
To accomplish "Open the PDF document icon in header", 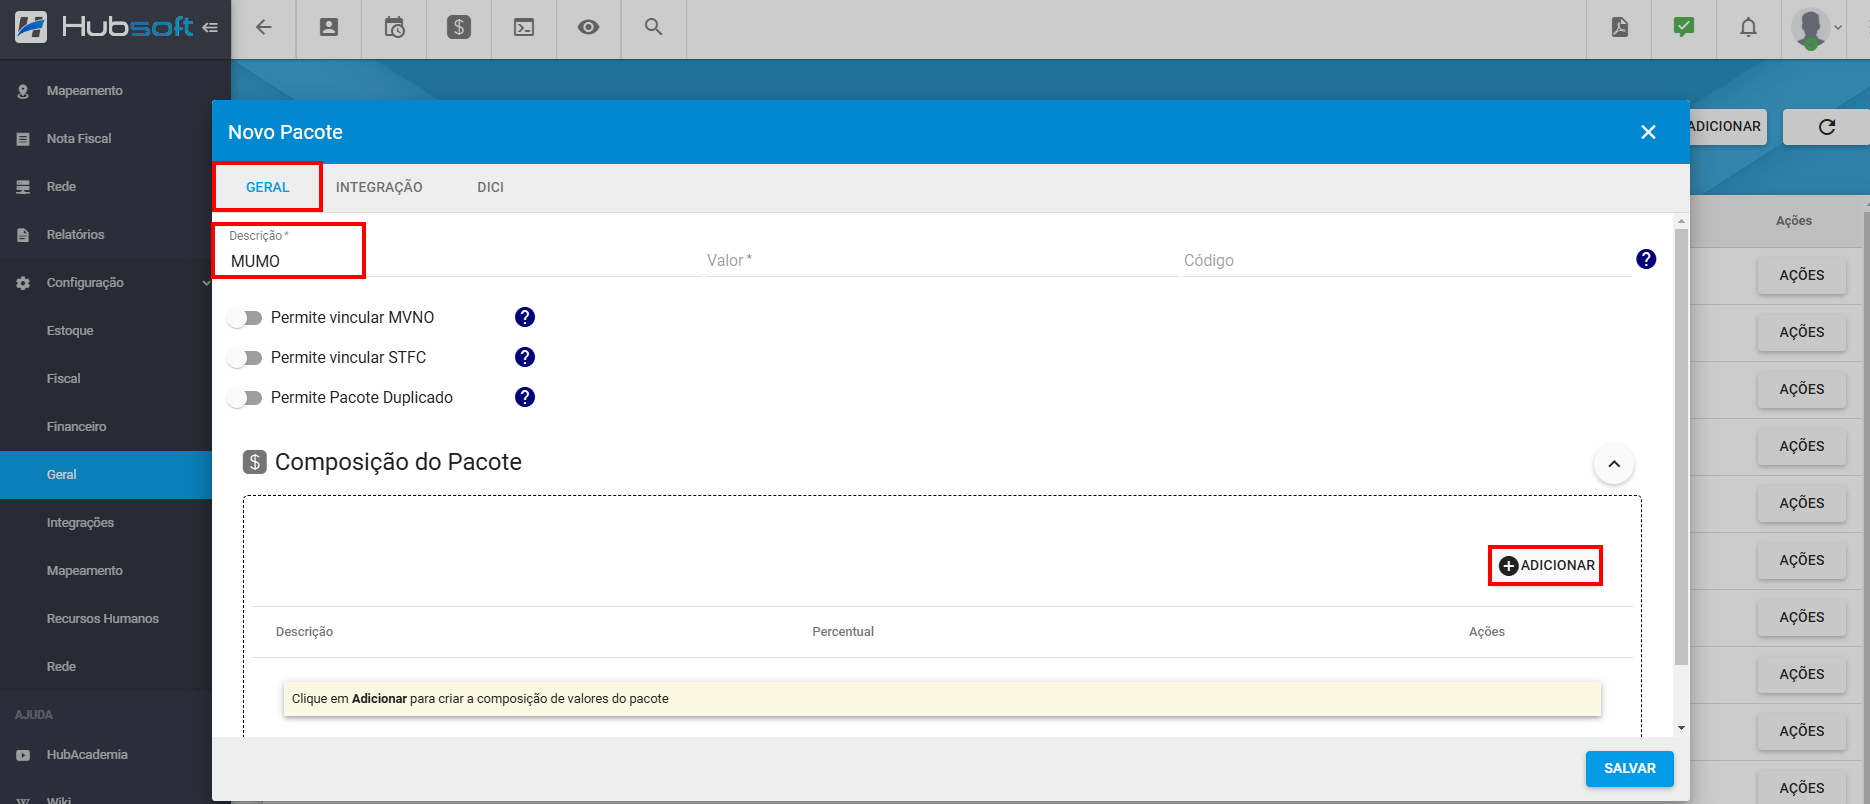I will pos(1620,28).
